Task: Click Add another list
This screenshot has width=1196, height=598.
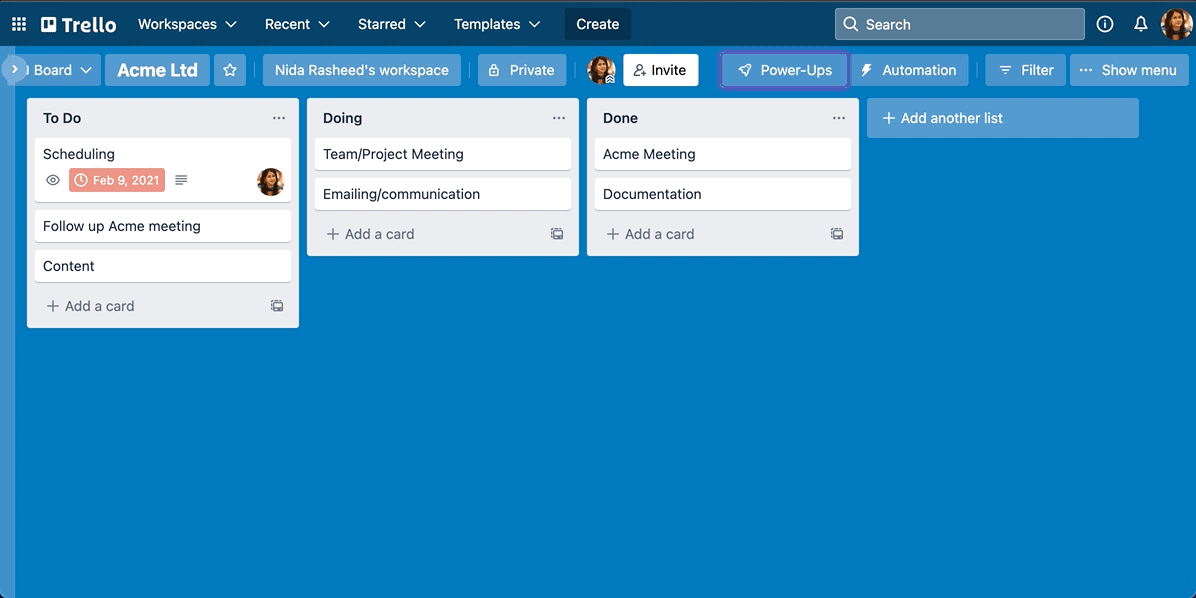Action: coord(1002,118)
